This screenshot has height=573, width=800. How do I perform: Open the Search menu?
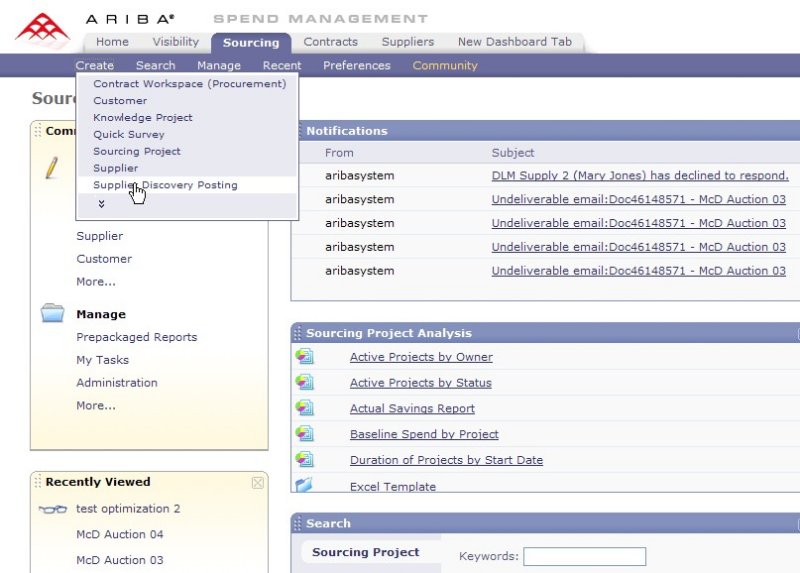click(156, 65)
